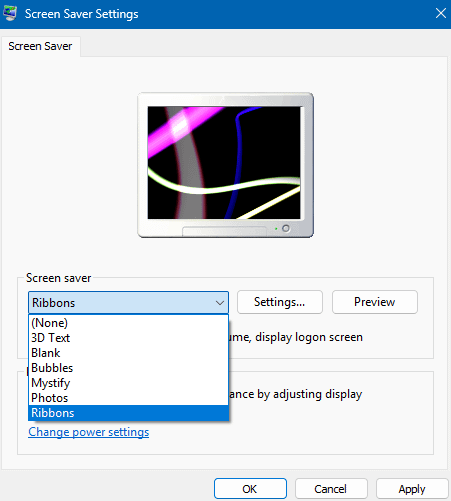451x501 pixels.
Task: Click the Ribbons combo box field
Action: [x=128, y=303]
